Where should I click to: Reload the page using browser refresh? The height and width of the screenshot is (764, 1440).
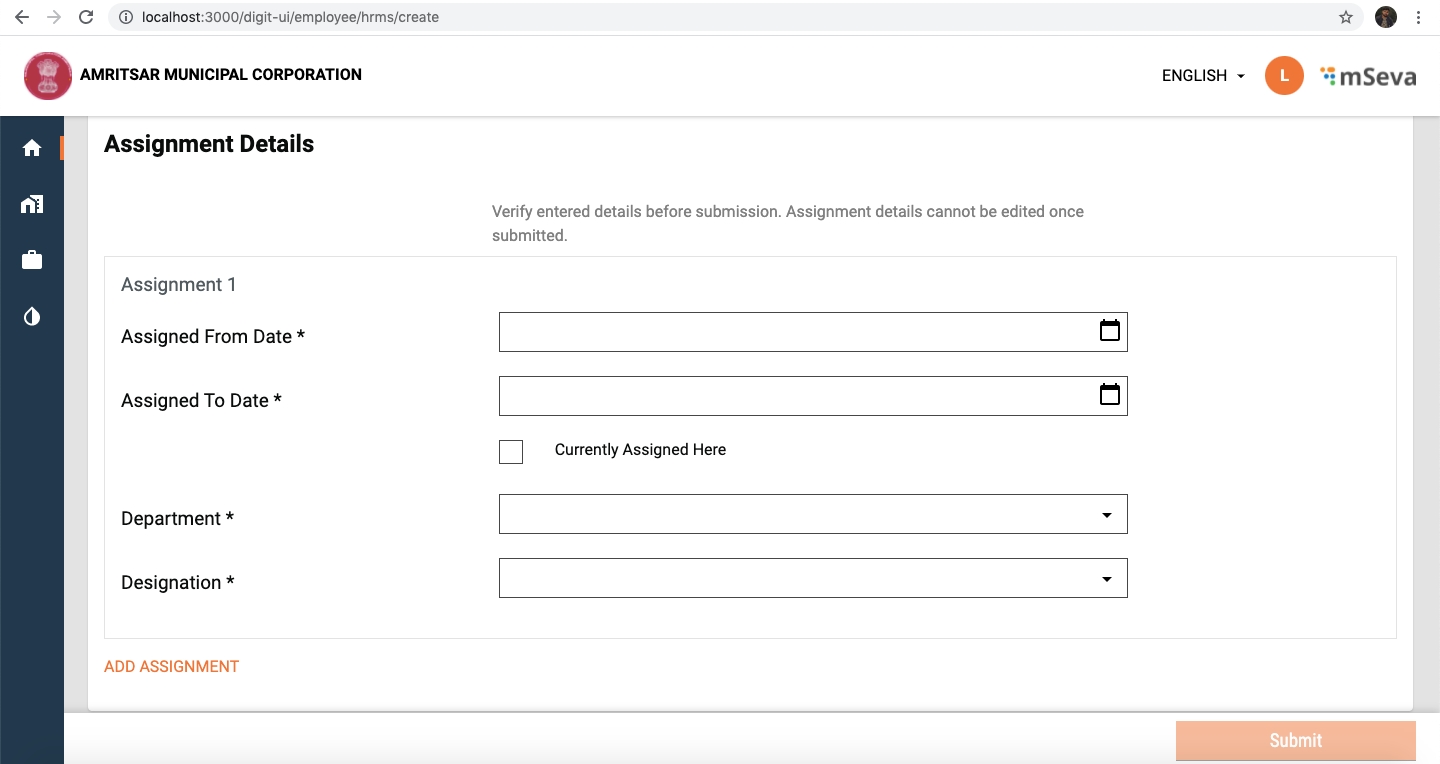(x=86, y=17)
